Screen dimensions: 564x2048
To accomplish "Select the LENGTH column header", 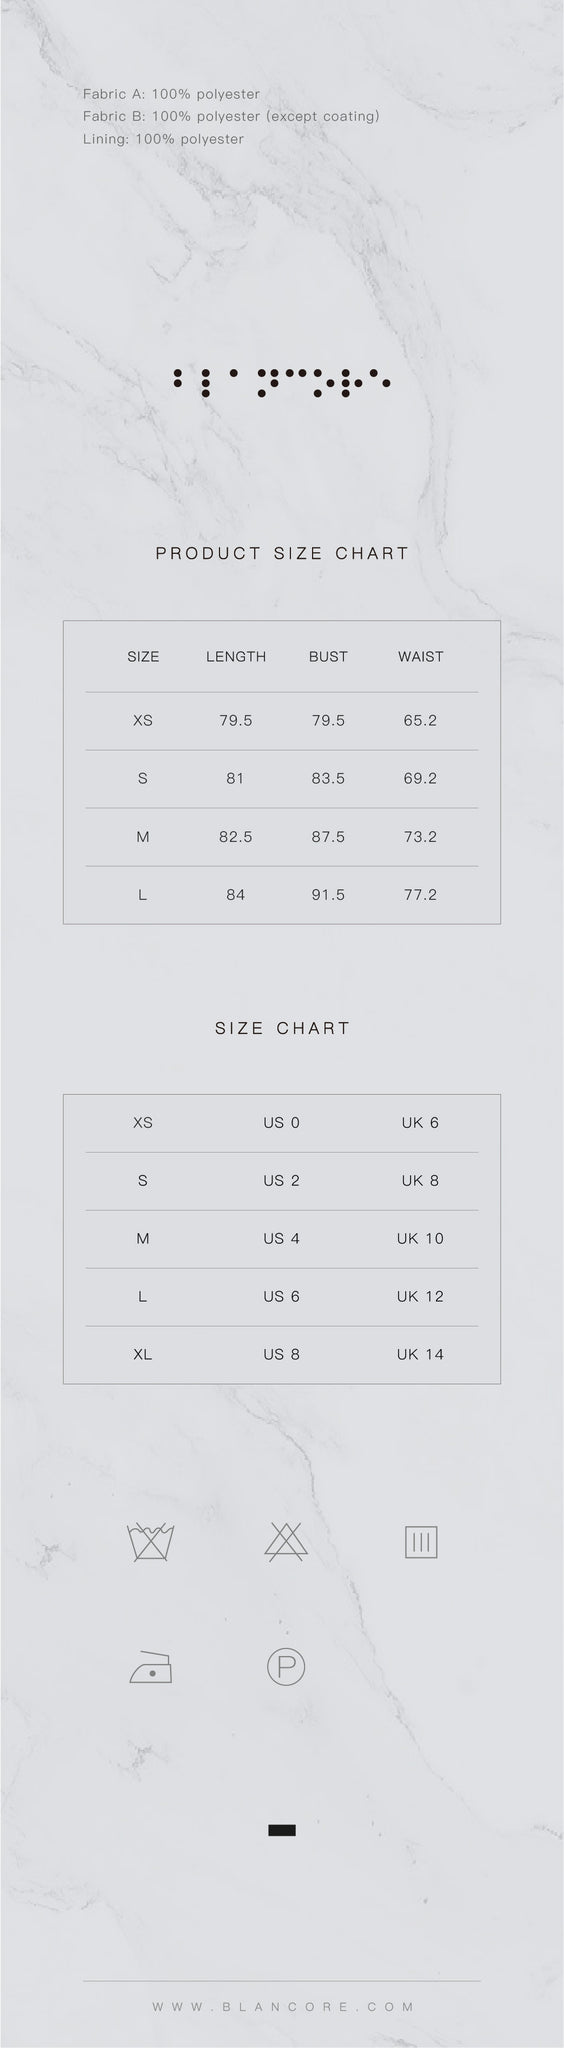I will (236, 657).
